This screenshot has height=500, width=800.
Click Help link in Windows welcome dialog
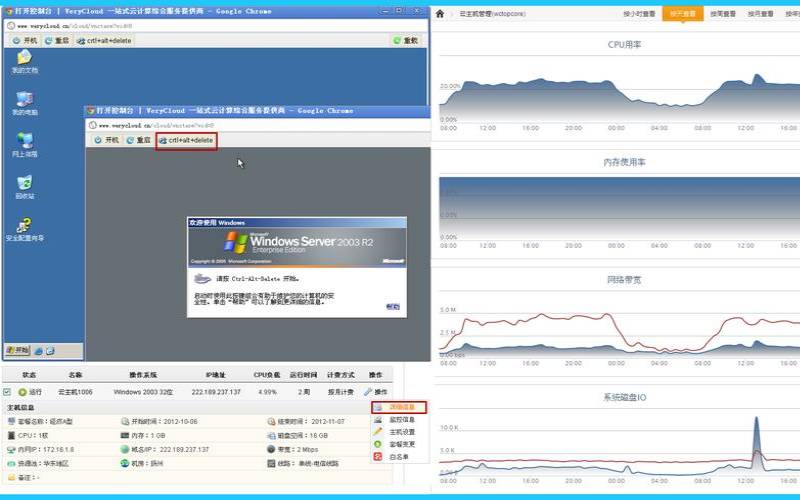click(393, 307)
